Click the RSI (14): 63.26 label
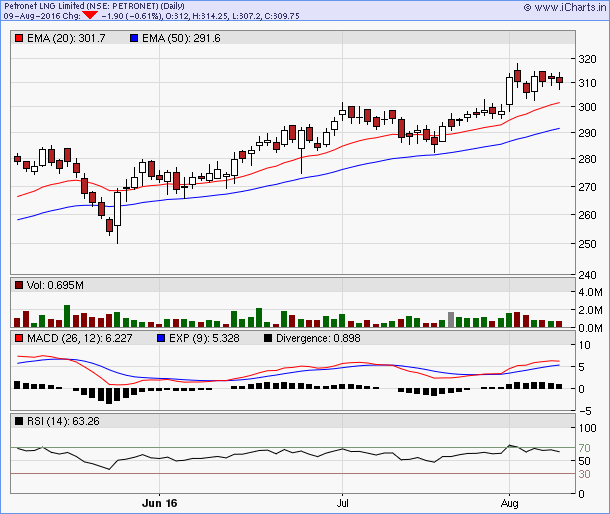 point(63,421)
